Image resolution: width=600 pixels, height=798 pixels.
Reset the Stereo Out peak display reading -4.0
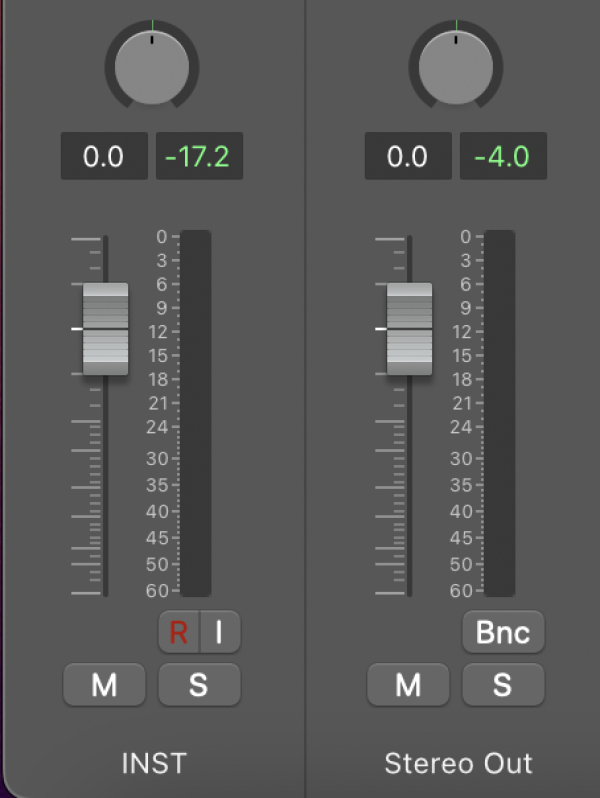(x=503, y=157)
